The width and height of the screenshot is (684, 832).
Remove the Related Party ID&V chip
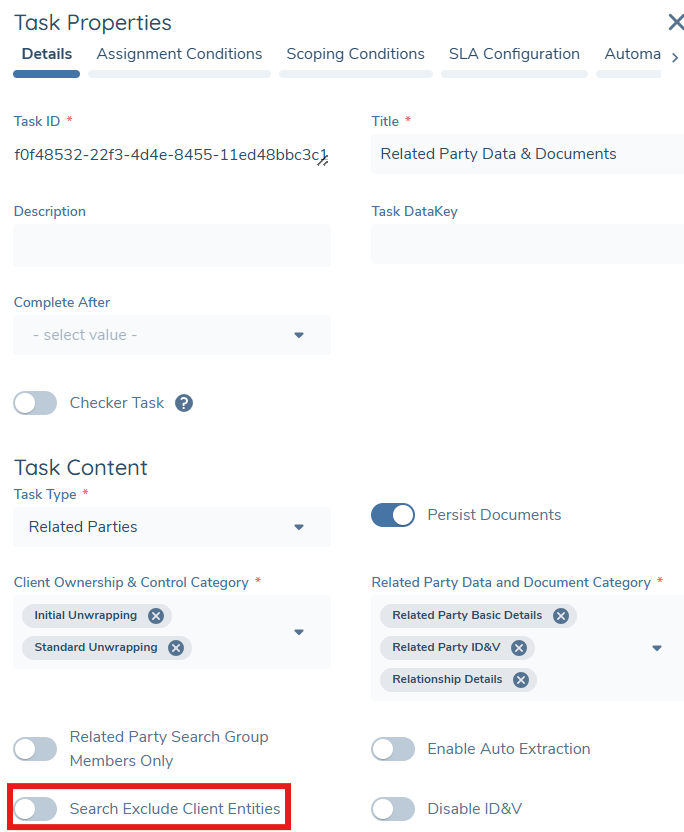(x=519, y=647)
